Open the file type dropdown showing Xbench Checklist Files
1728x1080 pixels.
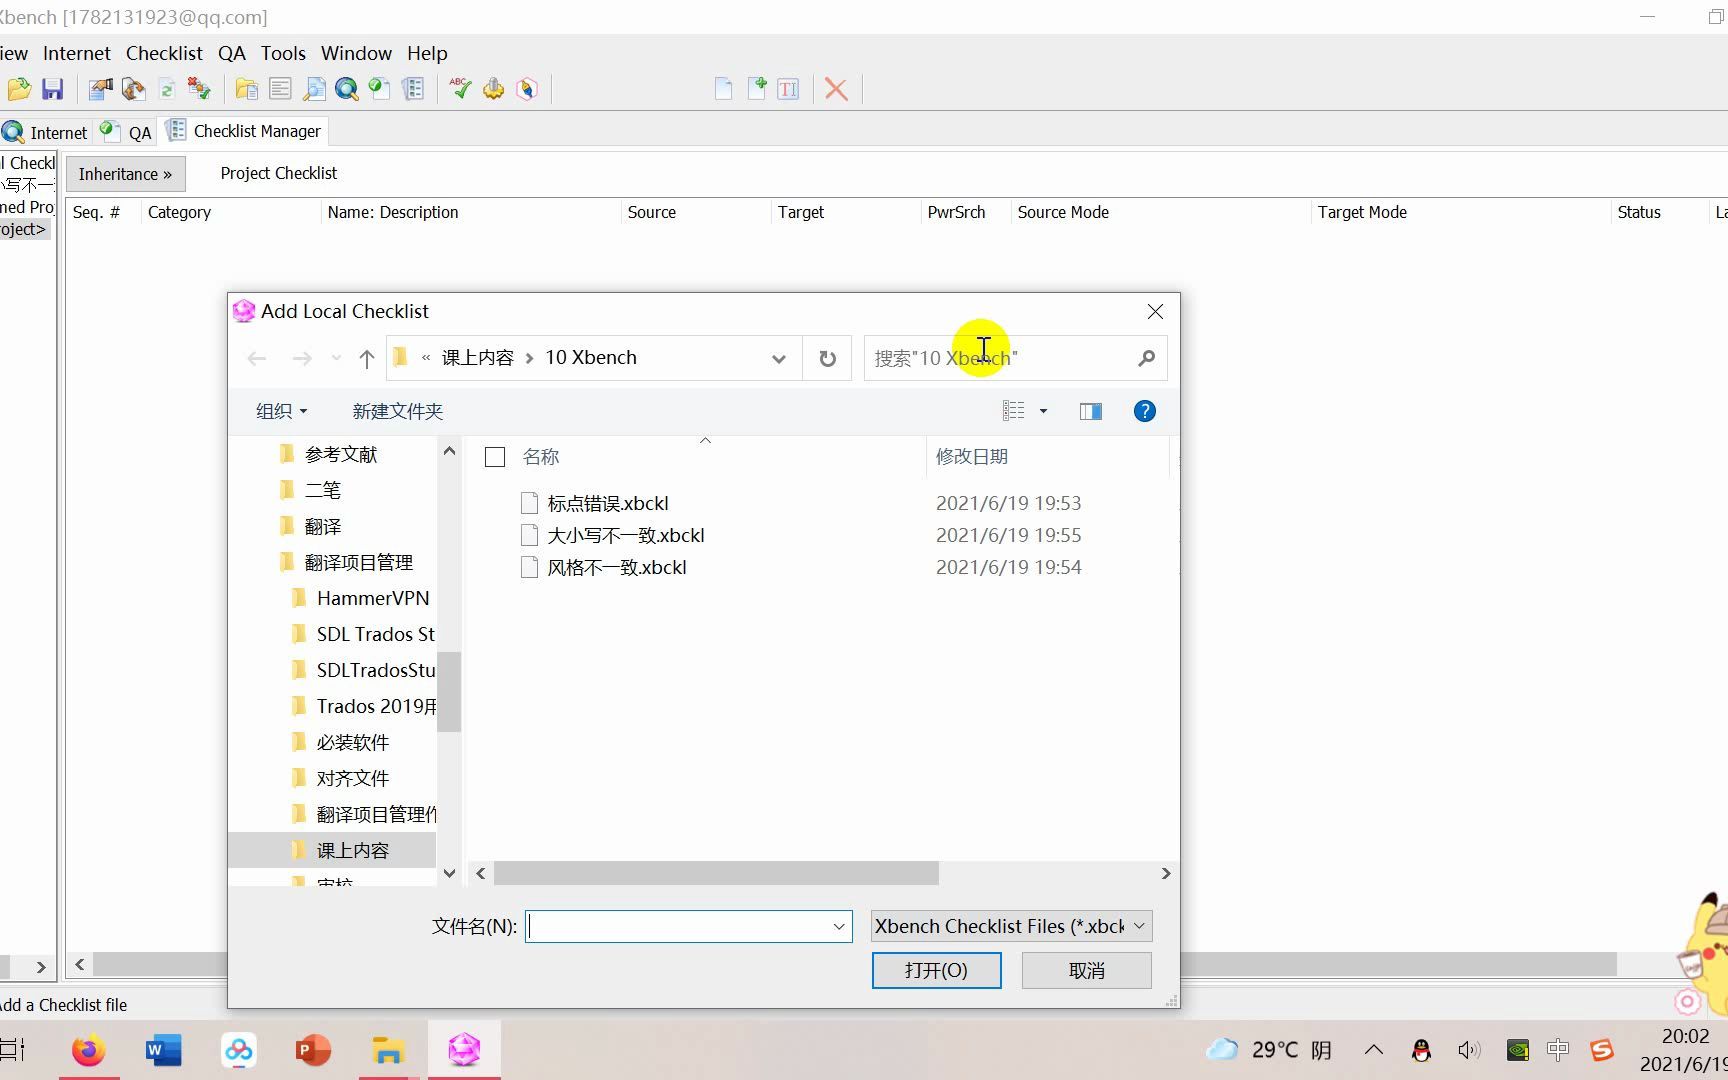(x=1009, y=926)
